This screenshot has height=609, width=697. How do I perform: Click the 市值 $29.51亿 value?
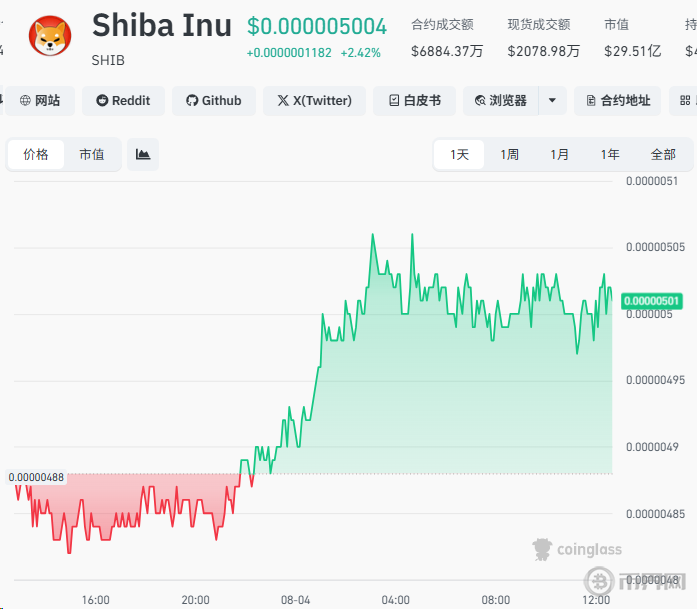[x=633, y=51]
